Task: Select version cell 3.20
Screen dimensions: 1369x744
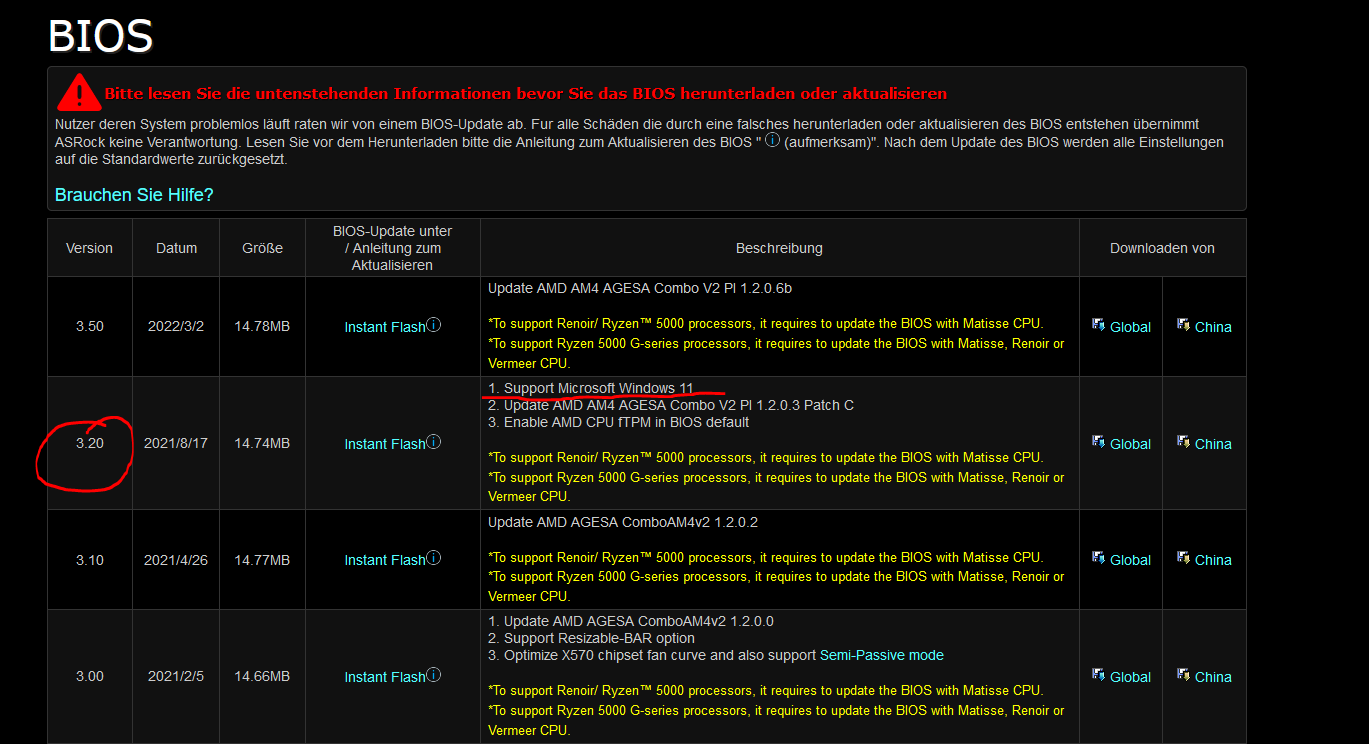Action: (89, 444)
